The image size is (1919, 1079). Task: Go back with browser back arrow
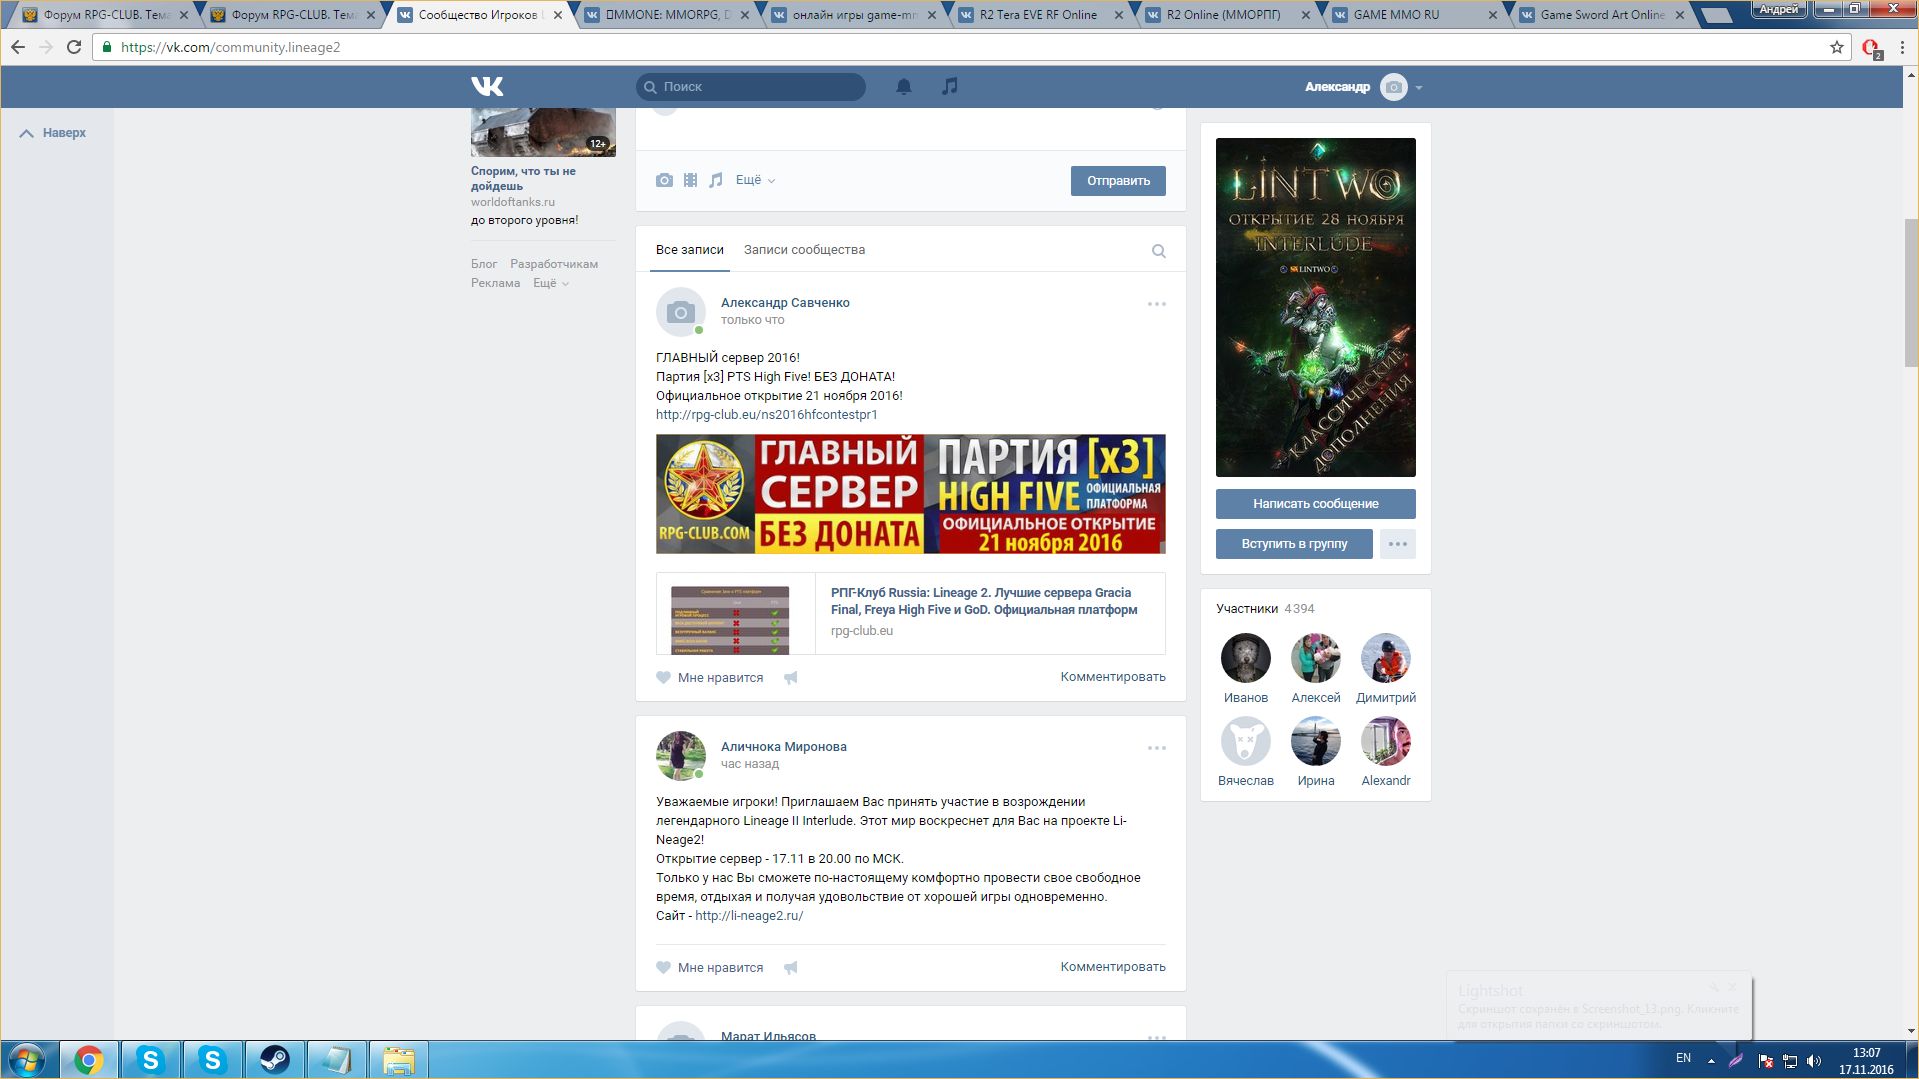[18, 47]
